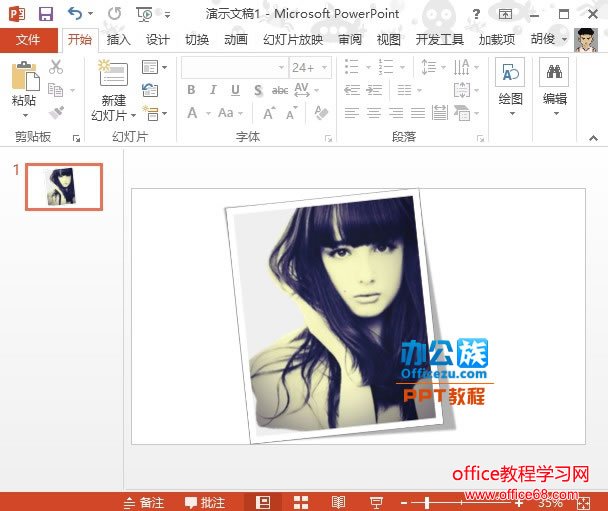Open Font dialog launcher in 字体 group
The height and width of the screenshot is (511, 608).
pos(328,138)
